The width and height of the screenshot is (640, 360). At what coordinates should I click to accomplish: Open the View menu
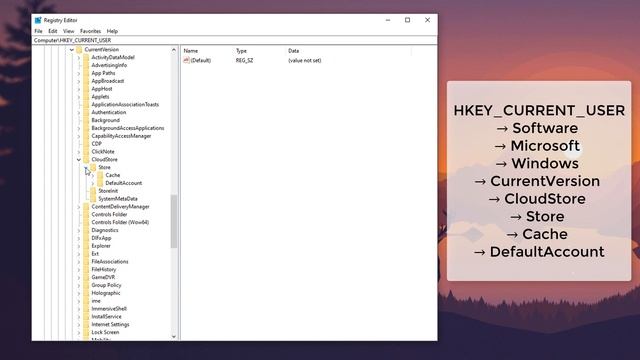click(x=69, y=31)
